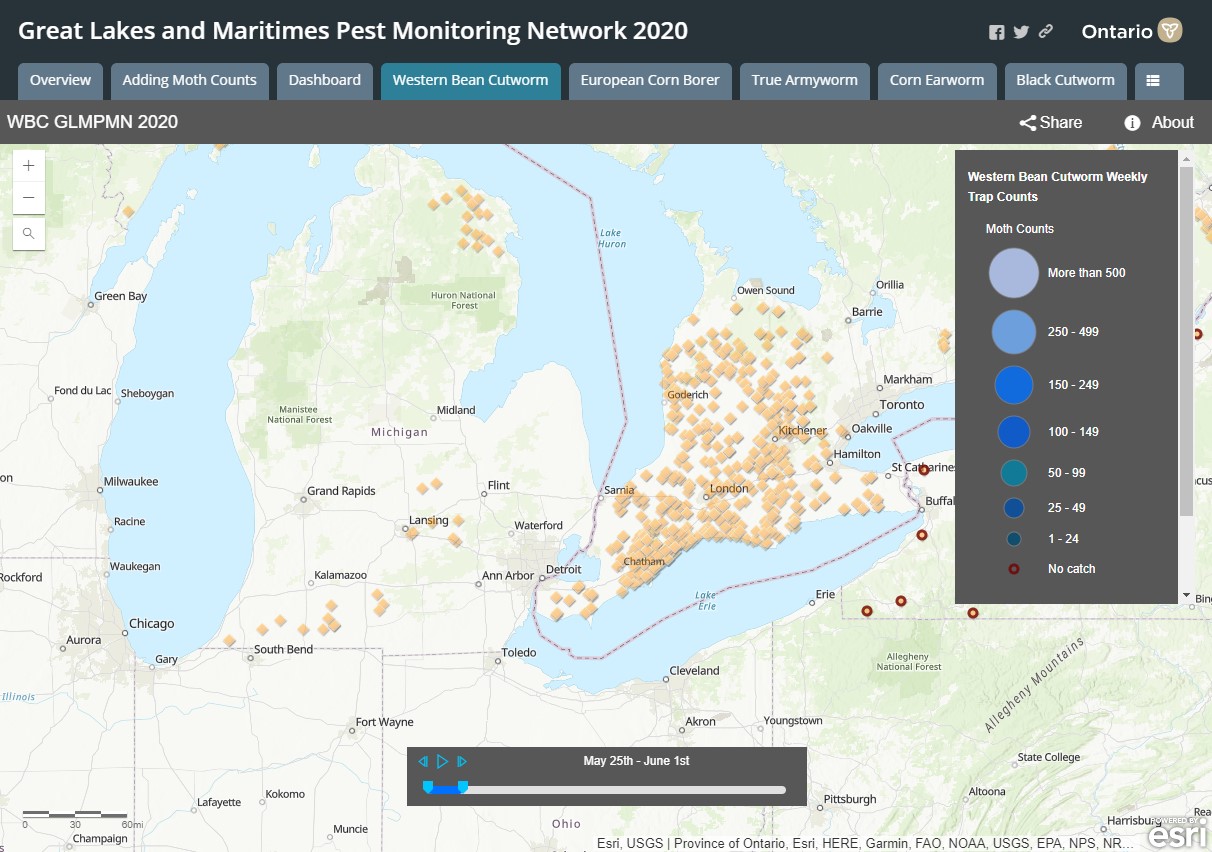The height and width of the screenshot is (852, 1212).
Task: Select the True Armyworm tab
Action: (804, 80)
